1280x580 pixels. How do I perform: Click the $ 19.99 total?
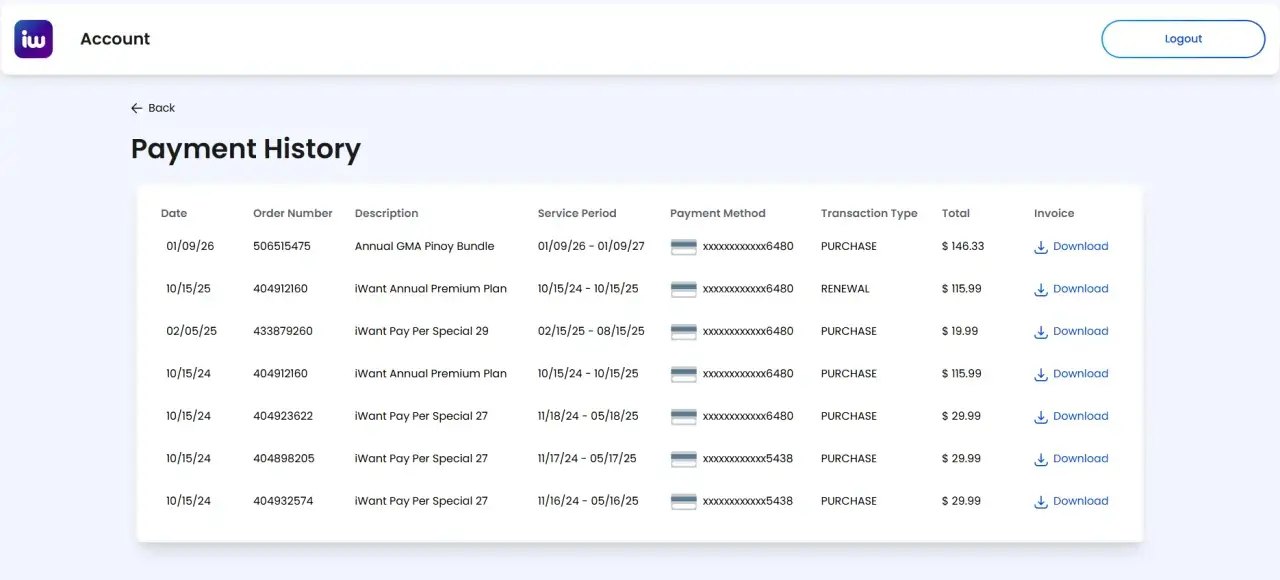click(960, 331)
